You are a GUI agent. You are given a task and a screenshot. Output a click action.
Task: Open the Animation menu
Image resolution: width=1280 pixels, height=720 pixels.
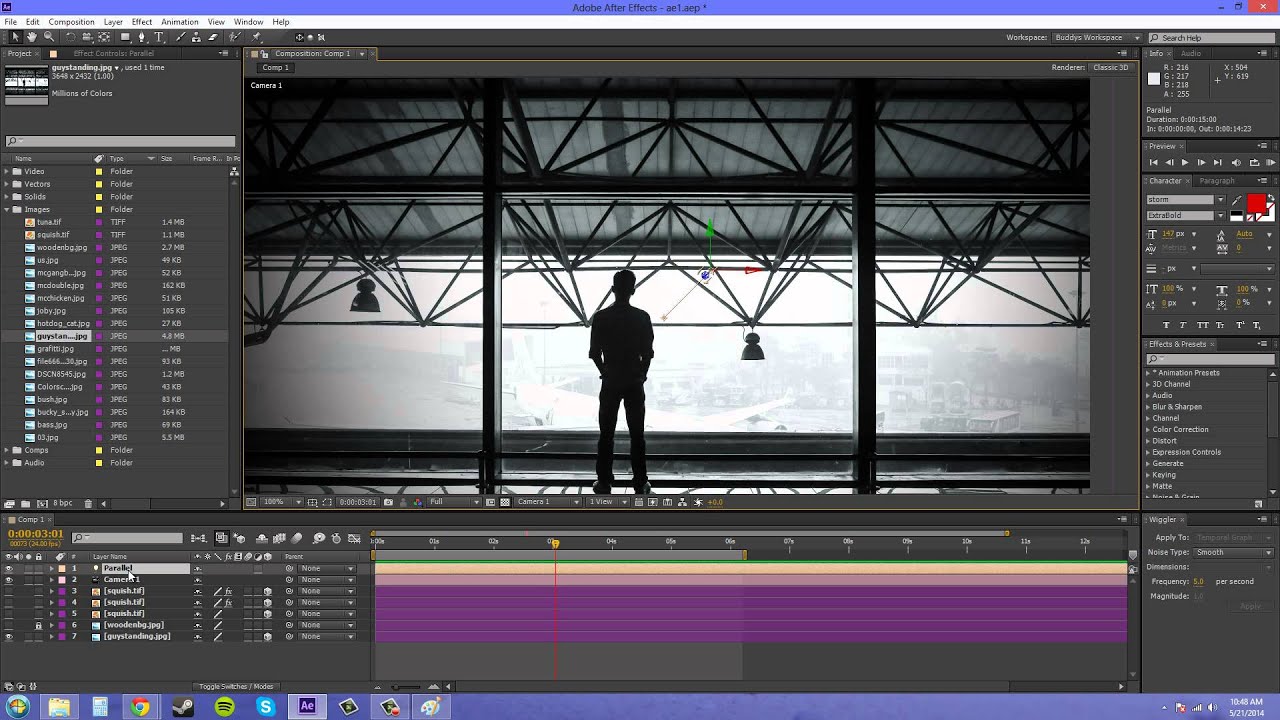coord(179,21)
